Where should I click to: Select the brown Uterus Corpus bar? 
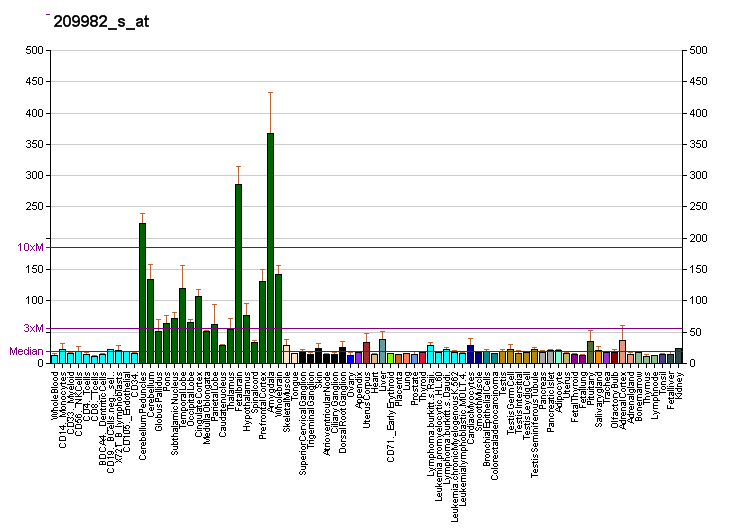pyautogui.click(x=366, y=352)
